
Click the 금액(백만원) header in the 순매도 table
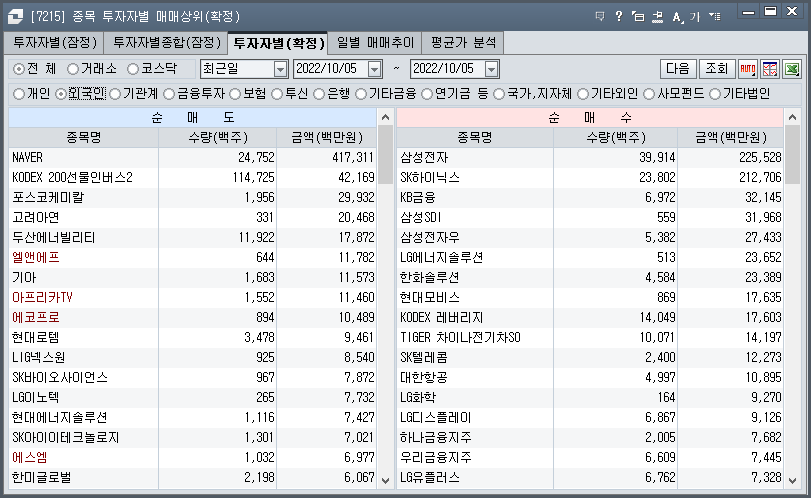point(327,138)
